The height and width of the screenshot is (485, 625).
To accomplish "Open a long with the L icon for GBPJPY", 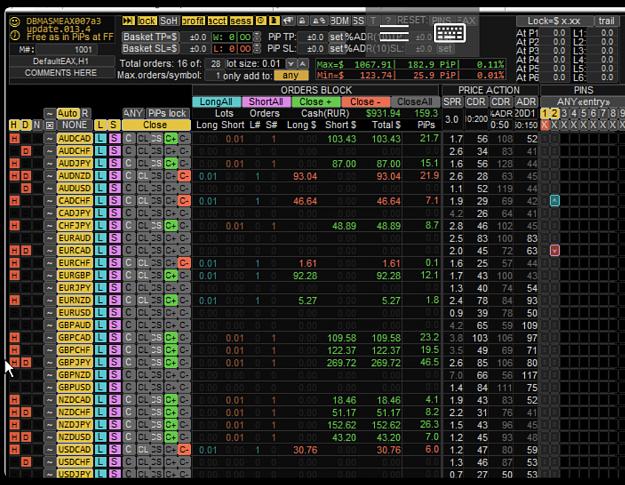I will [100, 363].
